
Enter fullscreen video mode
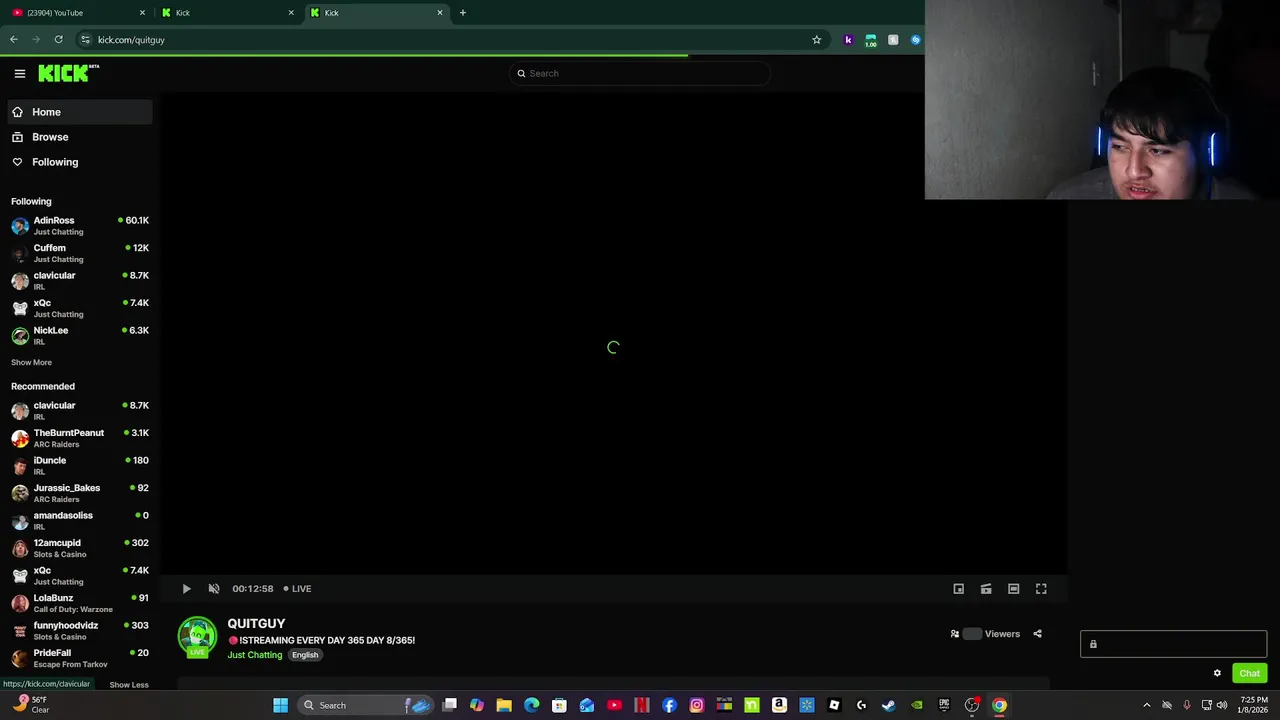1041,589
